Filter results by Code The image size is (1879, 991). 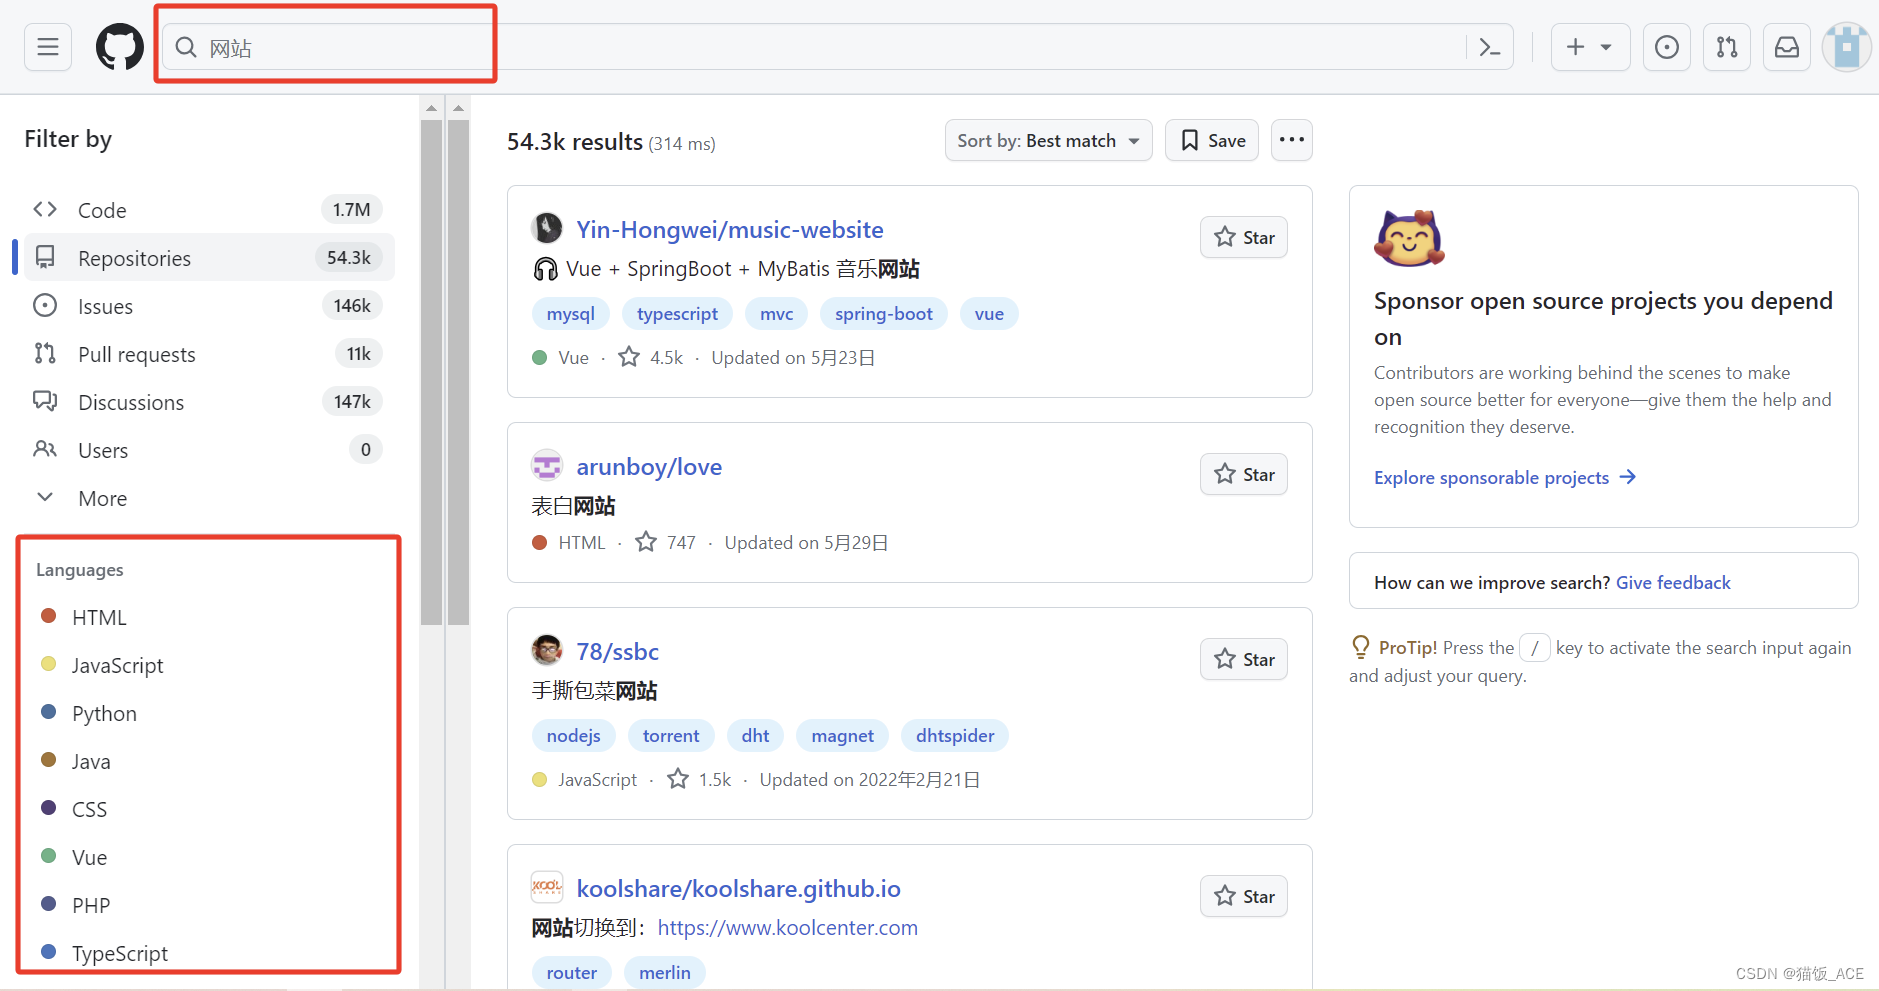click(208, 210)
